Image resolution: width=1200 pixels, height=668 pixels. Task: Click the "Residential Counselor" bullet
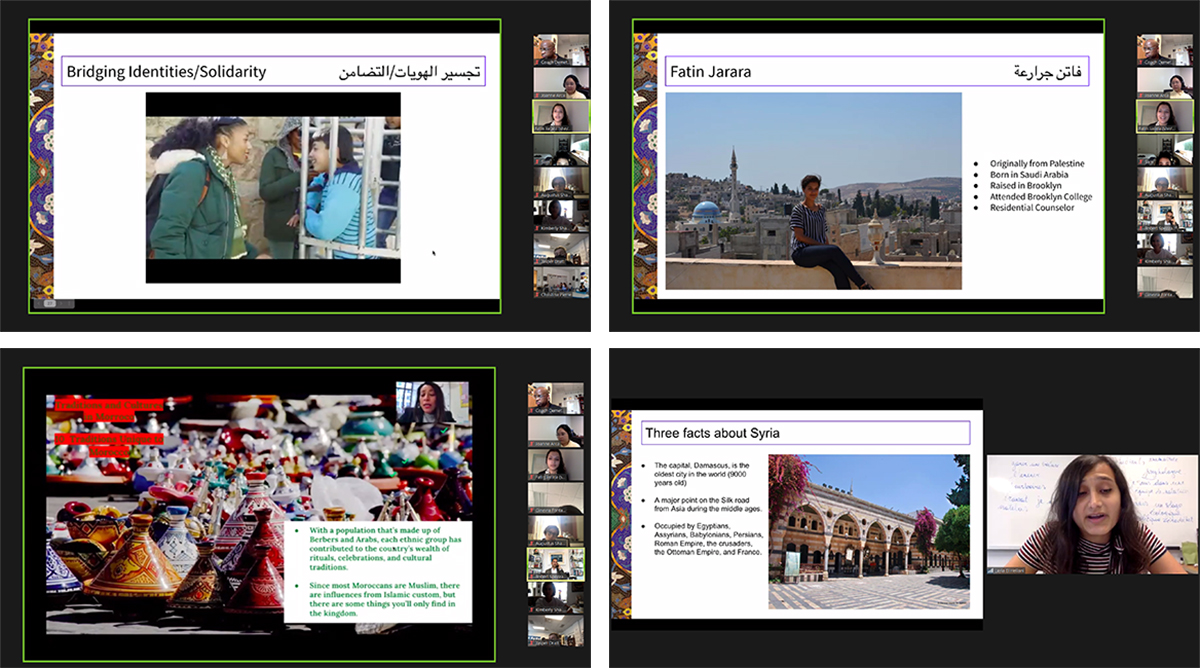(x=1034, y=208)
